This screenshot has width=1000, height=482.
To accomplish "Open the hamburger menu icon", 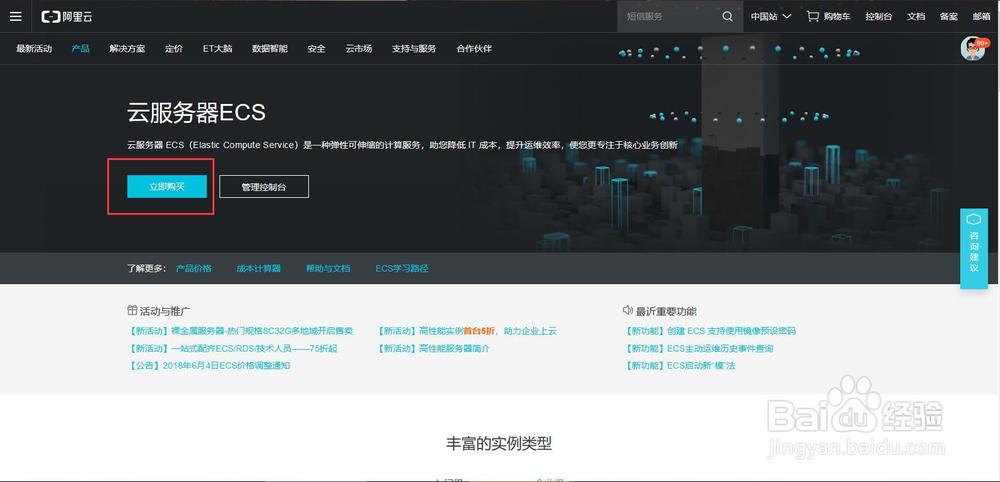I will tap(15, 17).
